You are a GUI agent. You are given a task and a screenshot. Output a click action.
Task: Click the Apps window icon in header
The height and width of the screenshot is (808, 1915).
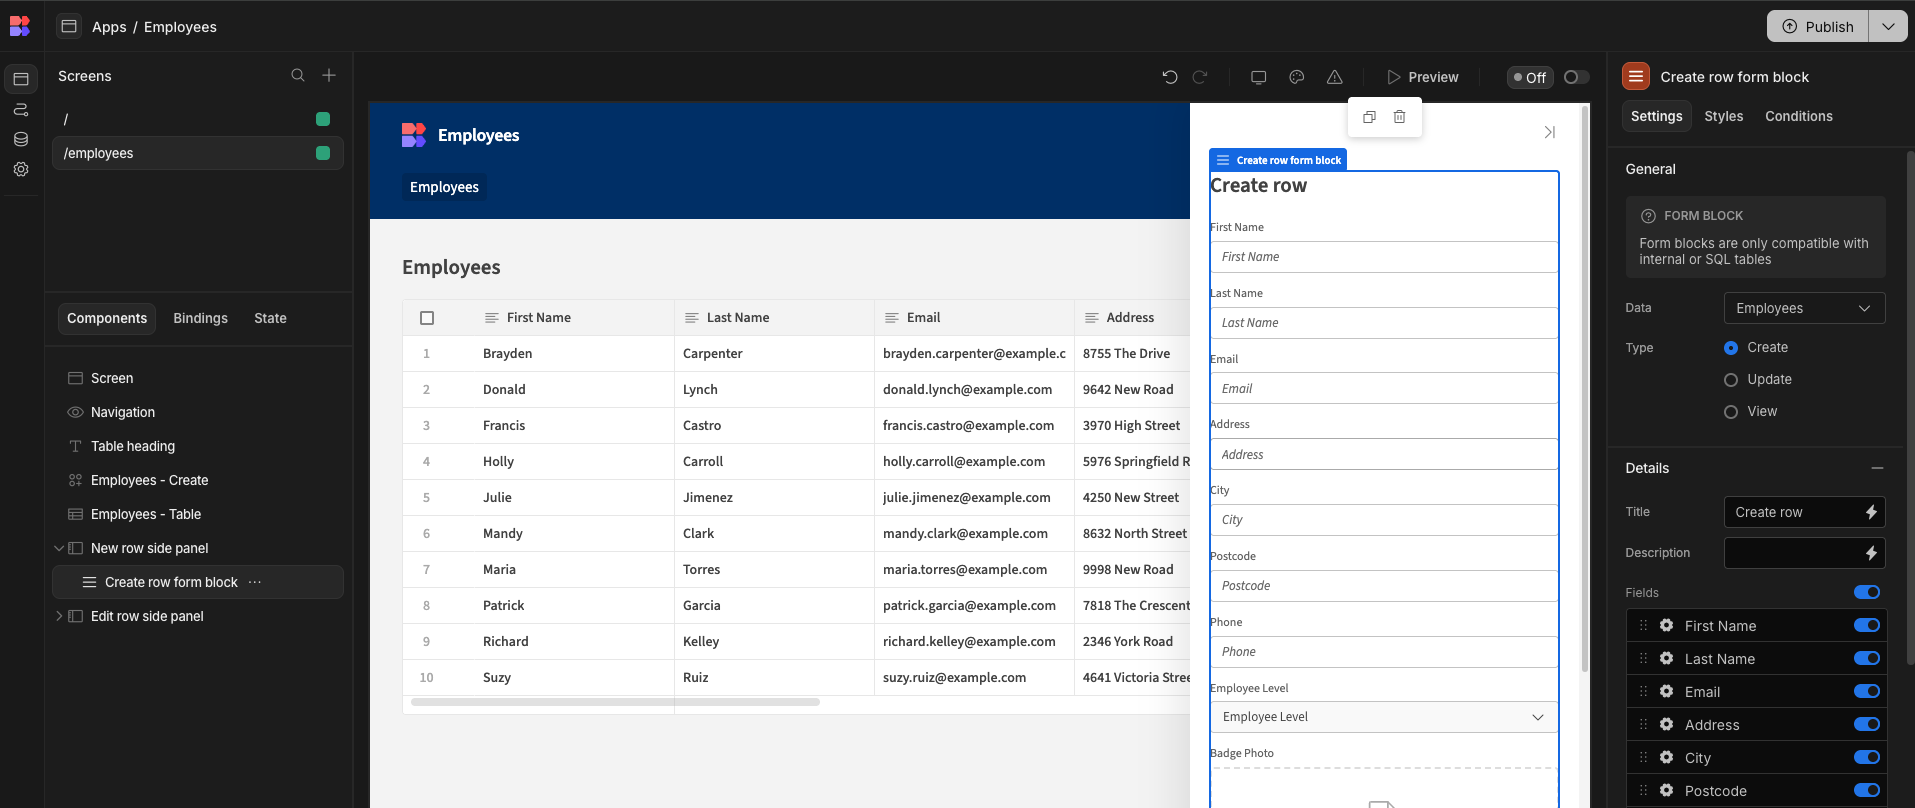(x=69, y=26)
